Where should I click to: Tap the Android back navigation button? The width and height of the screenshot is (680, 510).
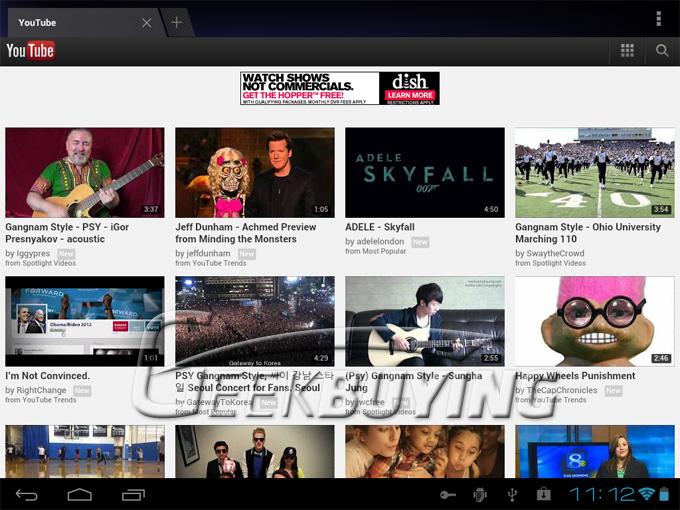(26, 494)
